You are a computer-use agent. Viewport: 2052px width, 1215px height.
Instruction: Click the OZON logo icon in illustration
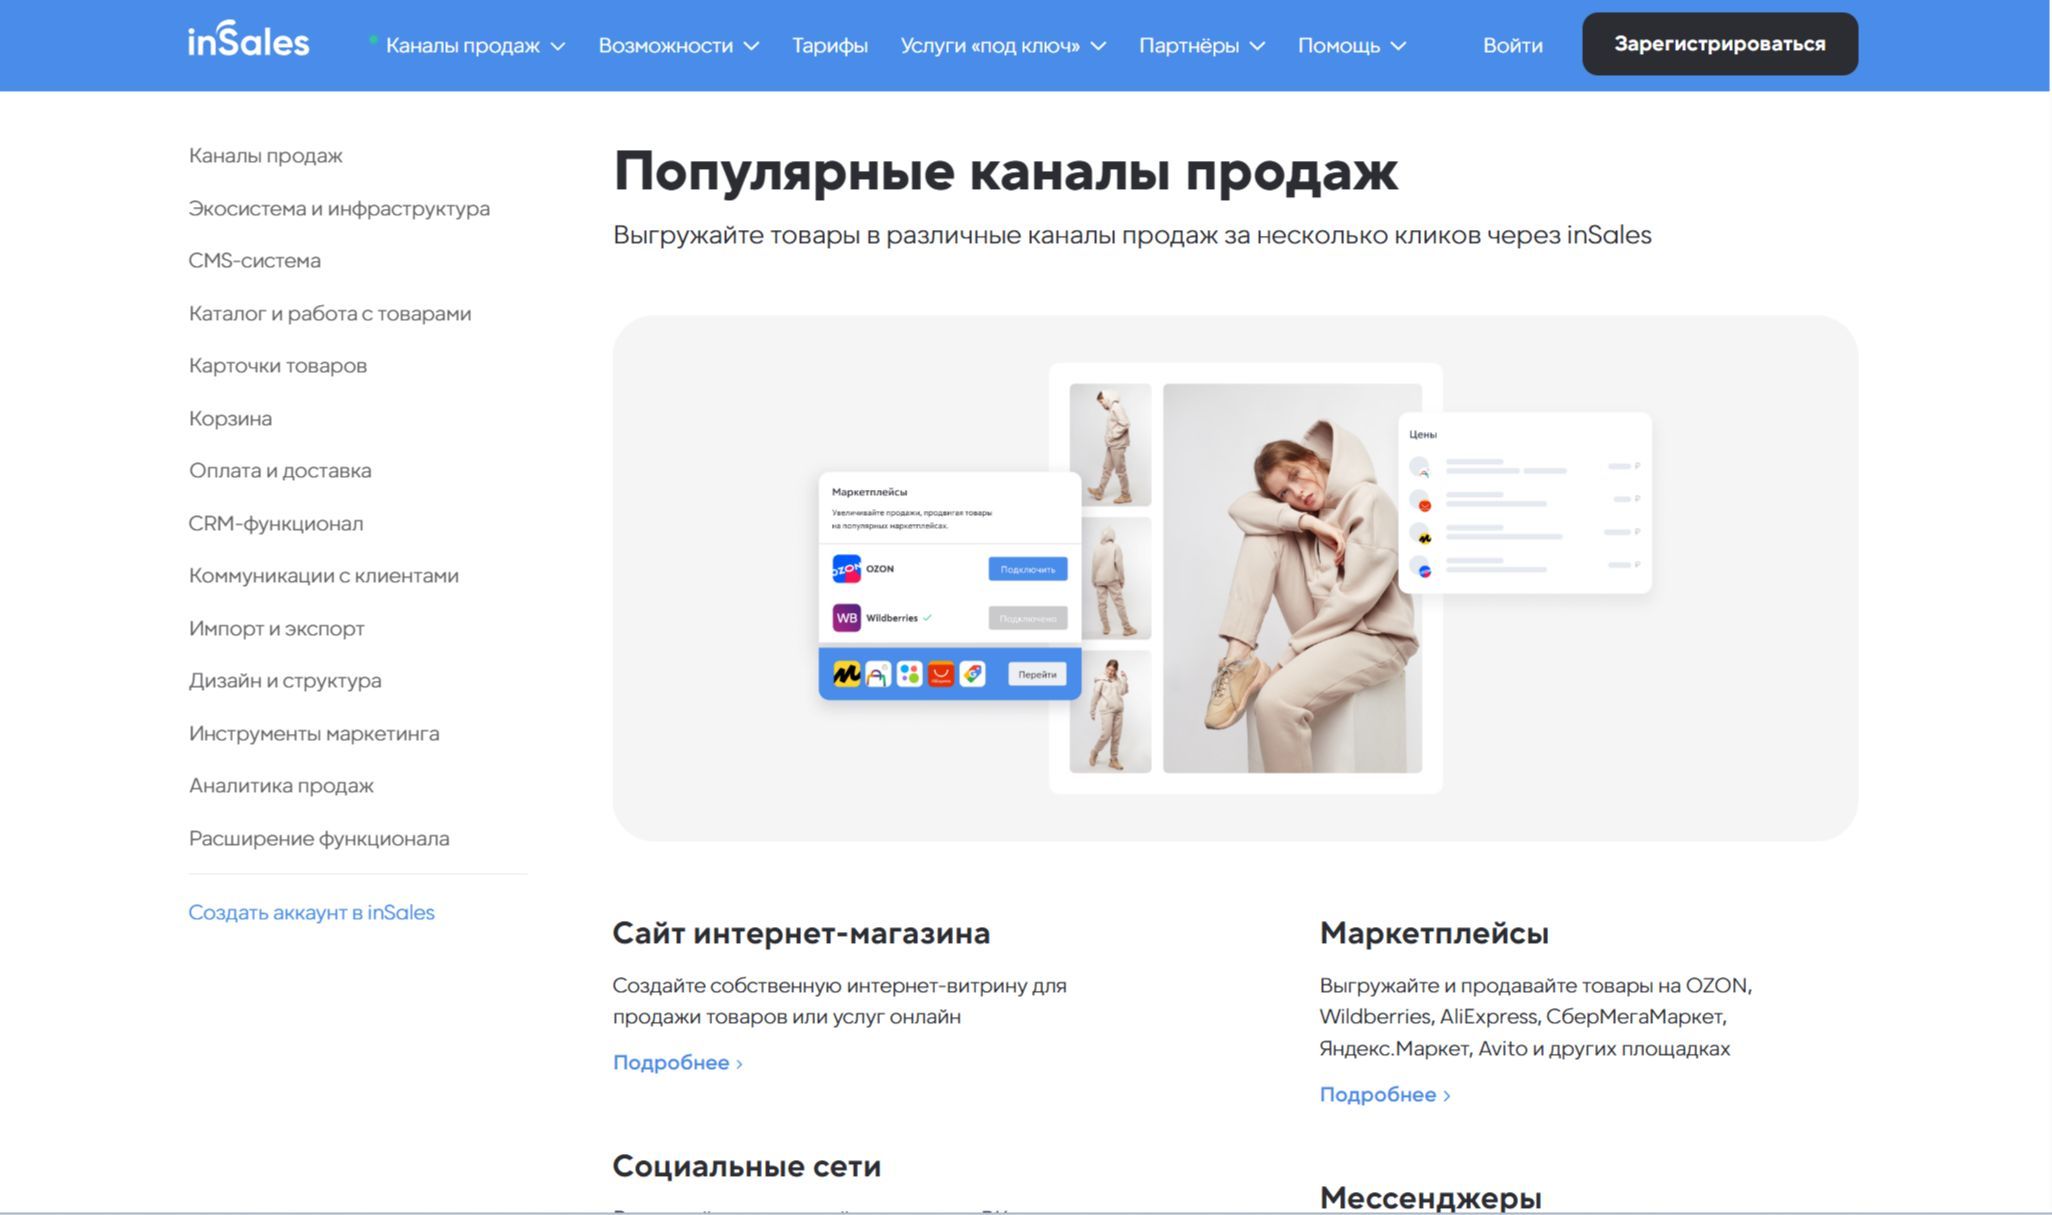tap(846, 569)
